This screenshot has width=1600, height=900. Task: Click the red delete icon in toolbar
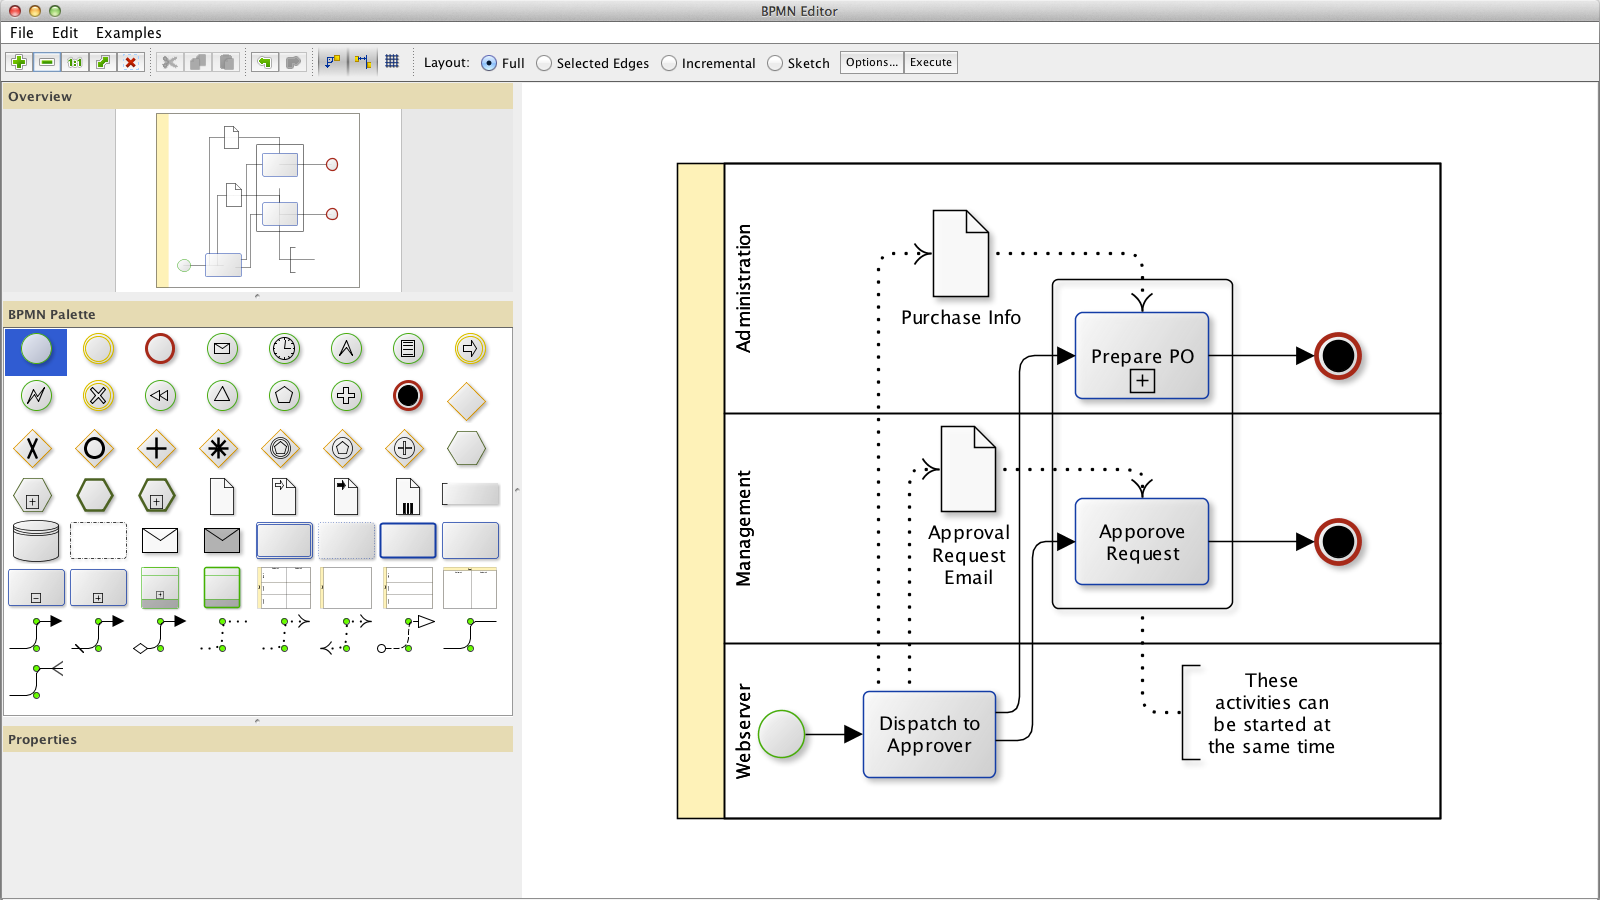[131, 62]
